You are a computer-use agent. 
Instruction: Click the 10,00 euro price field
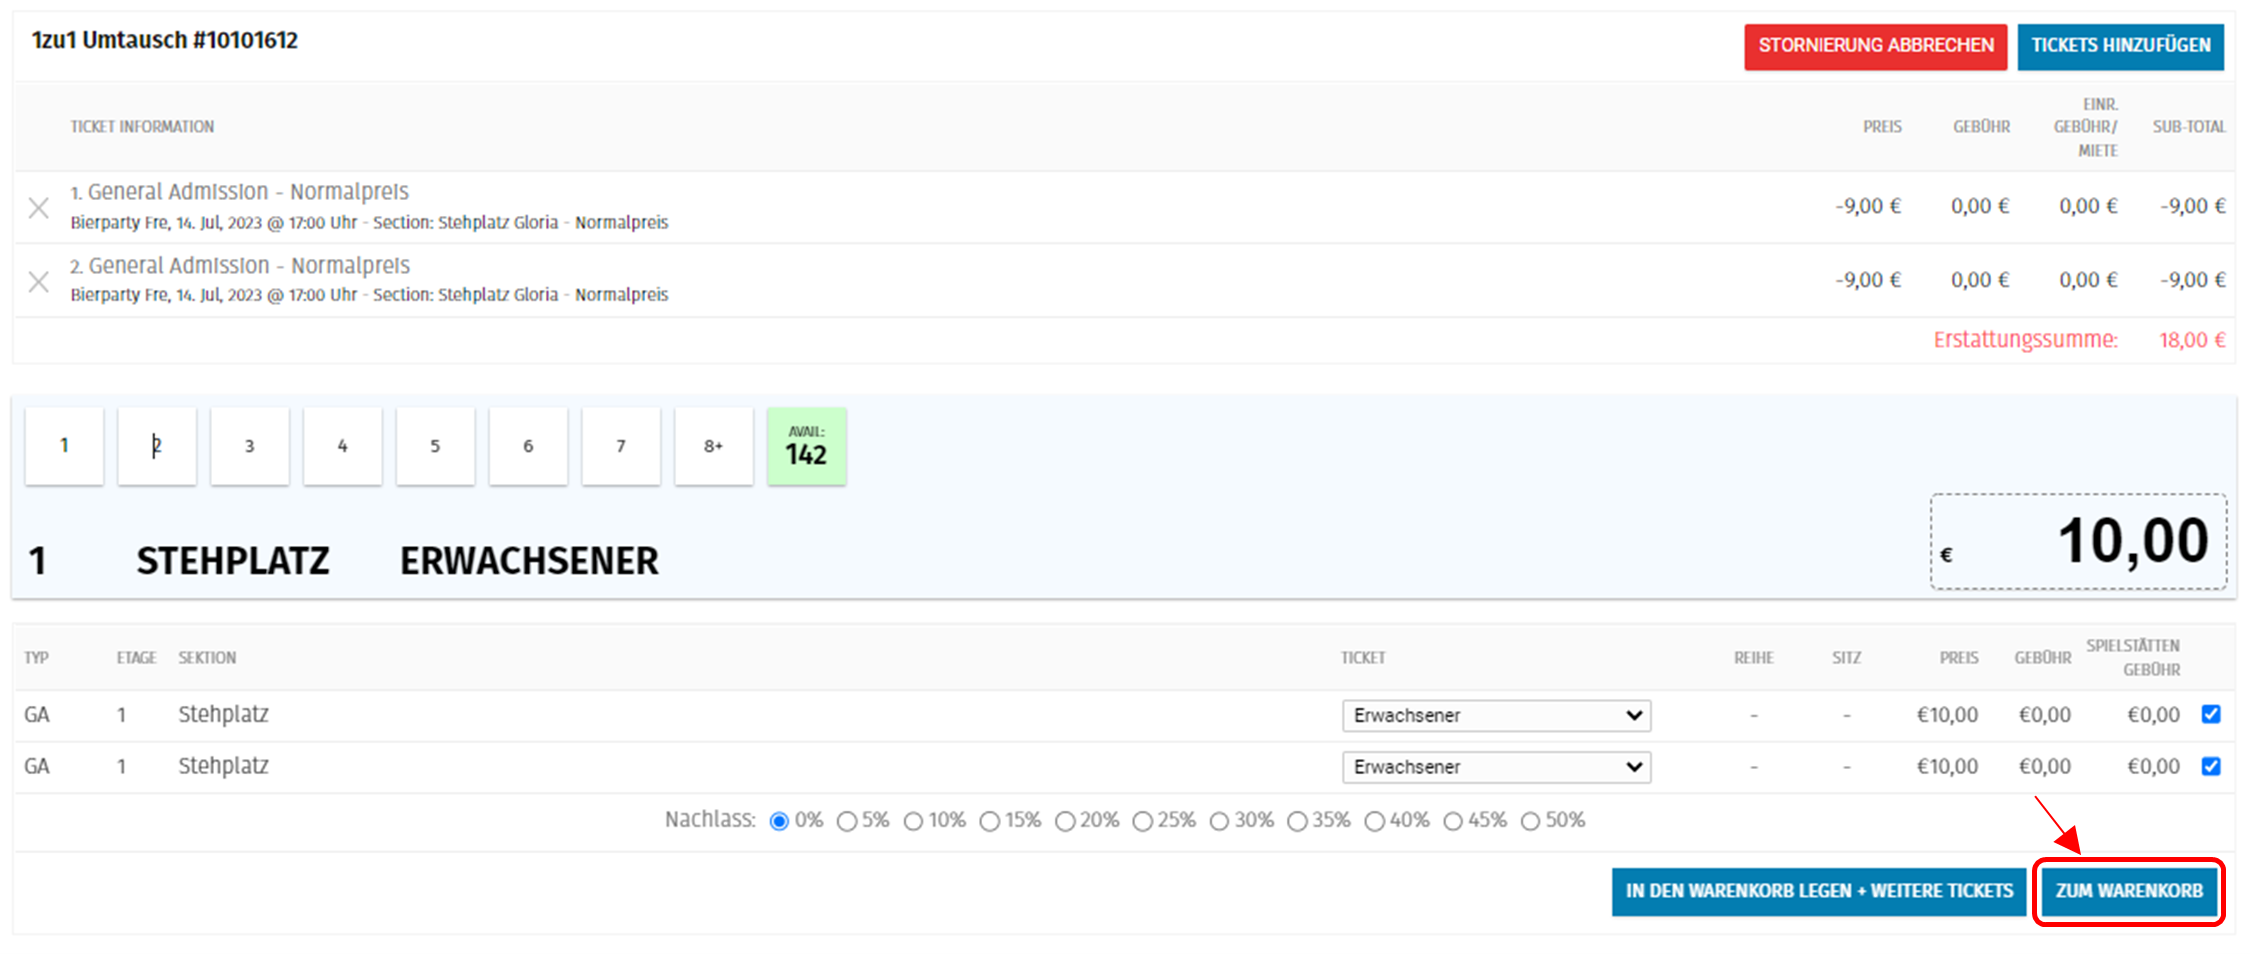point(2078,541)
